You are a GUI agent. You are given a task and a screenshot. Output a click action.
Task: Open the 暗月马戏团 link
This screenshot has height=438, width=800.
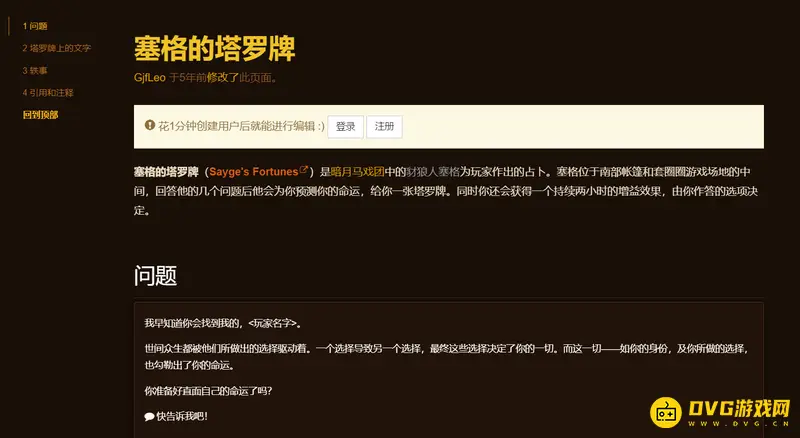358,172
